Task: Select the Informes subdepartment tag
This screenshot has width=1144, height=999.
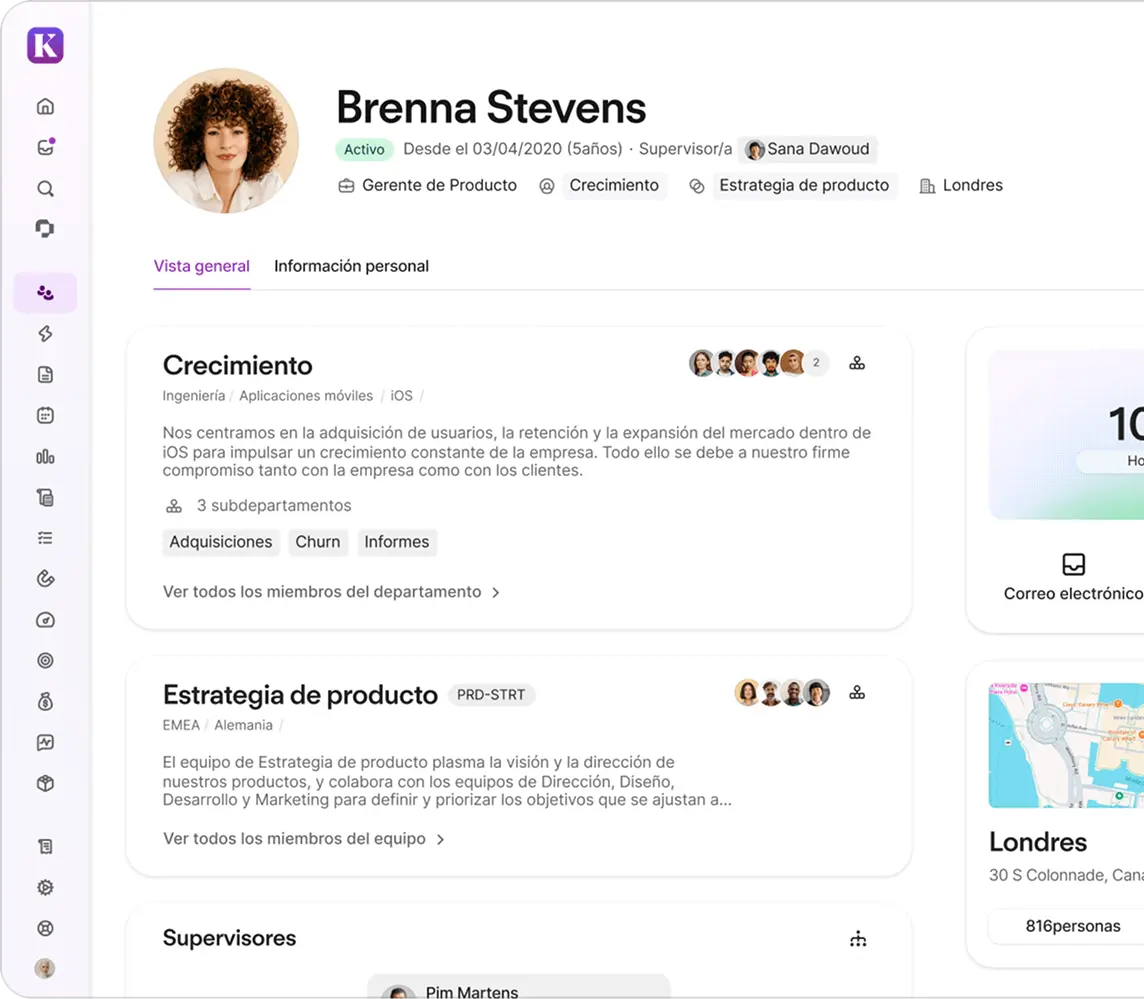Action: click(397, 542)
